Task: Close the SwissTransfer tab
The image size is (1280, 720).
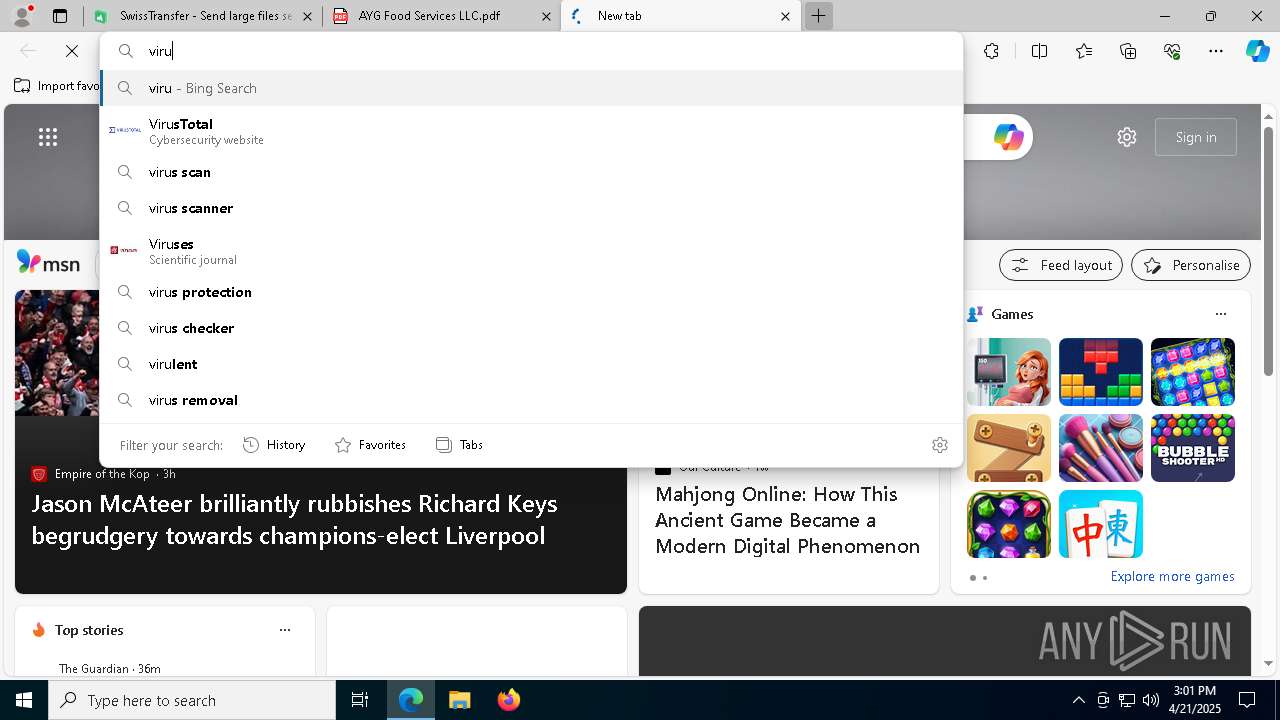Action: coord(307,16)
